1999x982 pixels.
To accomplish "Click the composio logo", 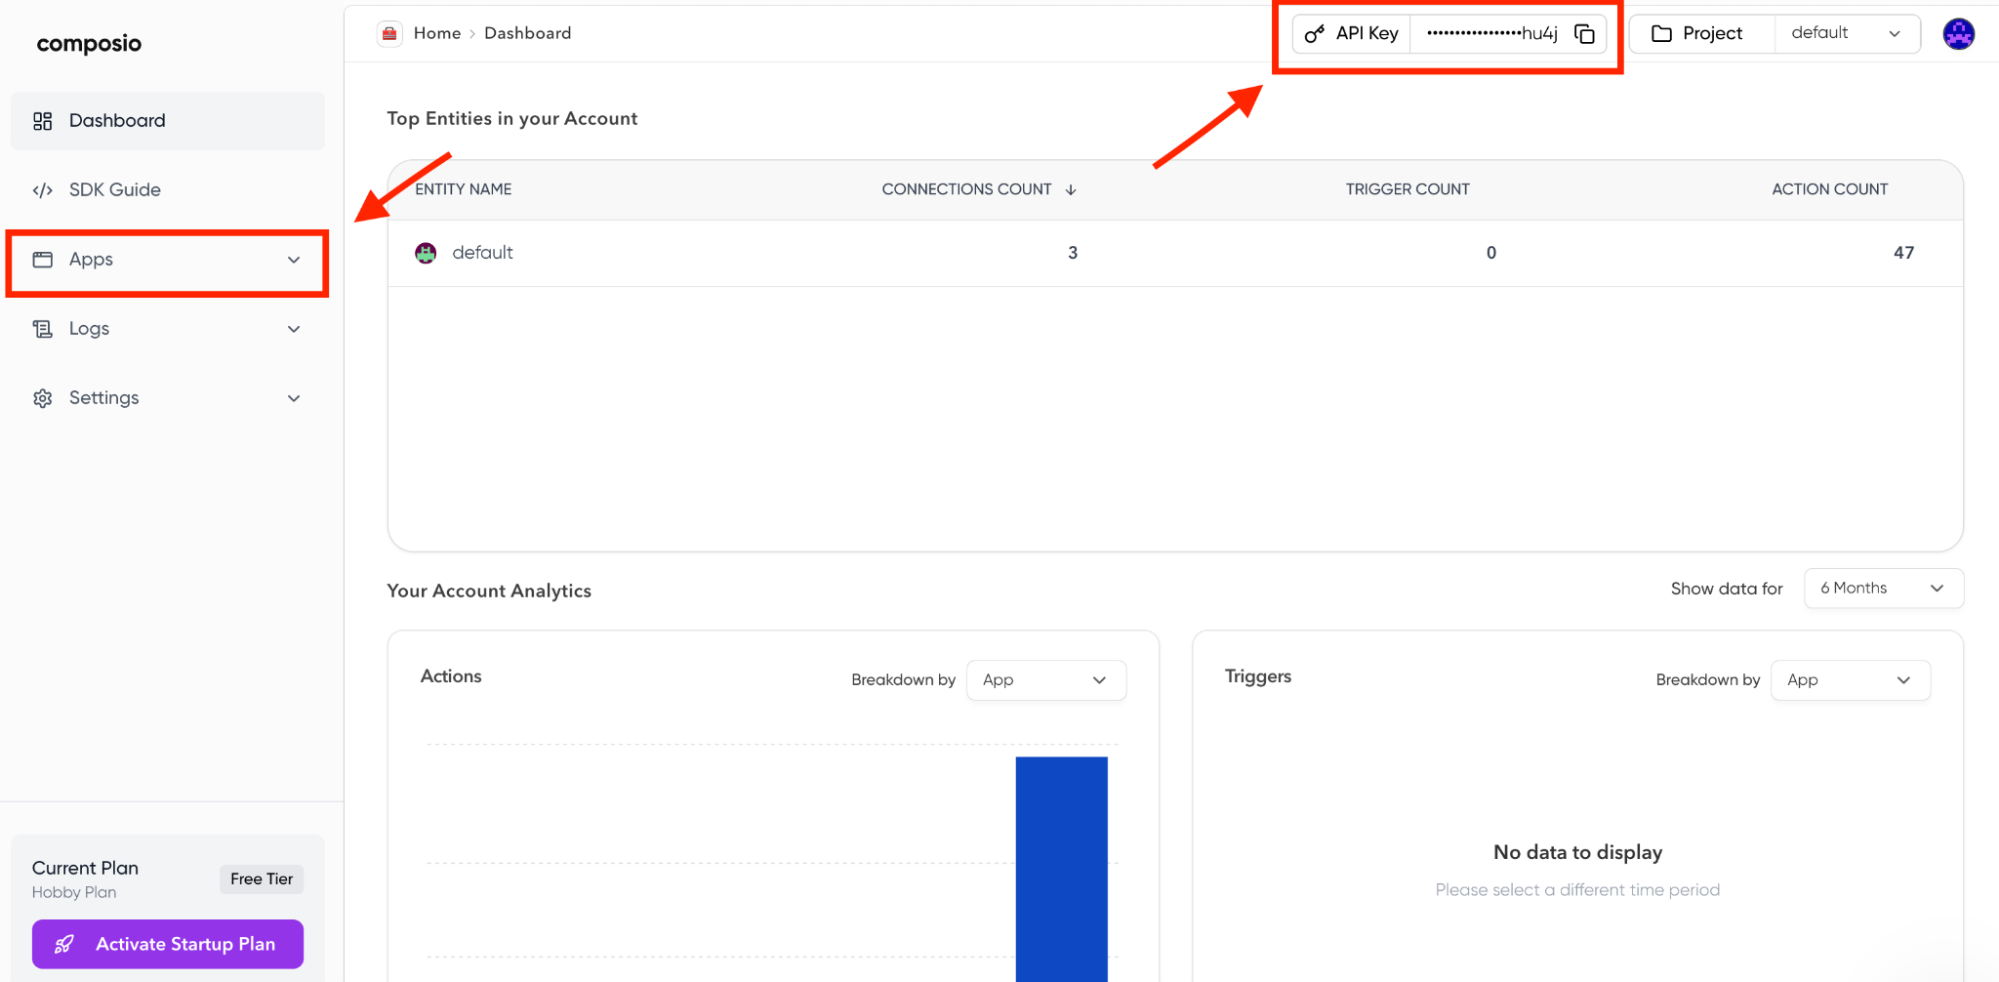I will pos(88,43).
